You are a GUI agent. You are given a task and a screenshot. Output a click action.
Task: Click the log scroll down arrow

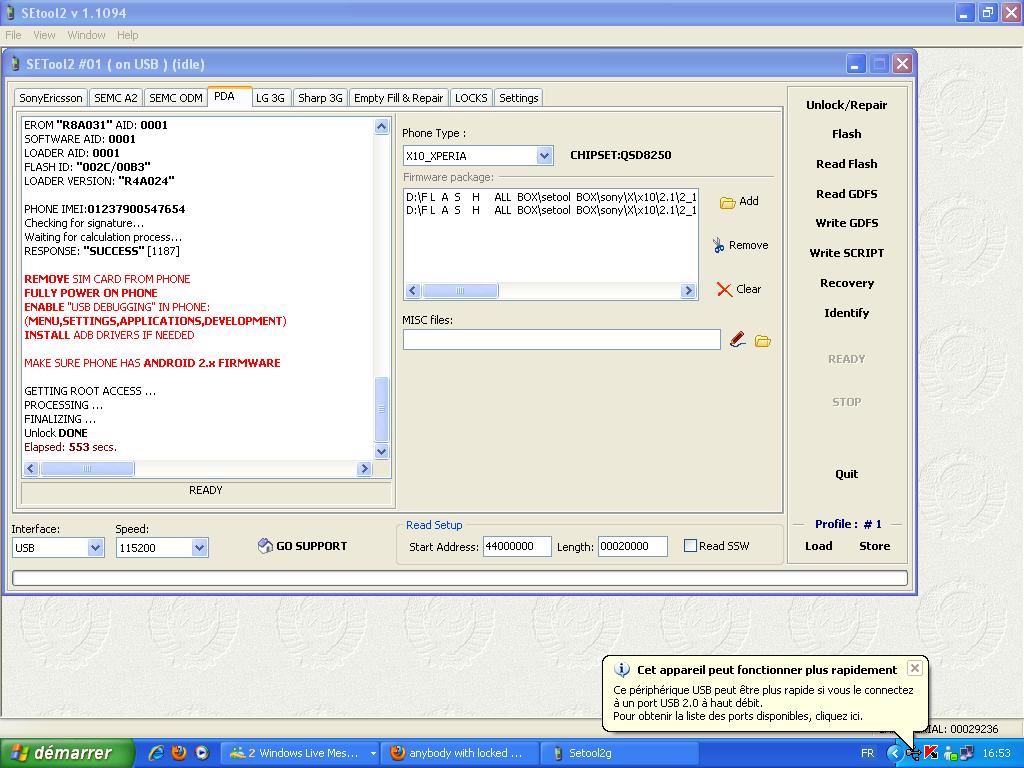381,451
